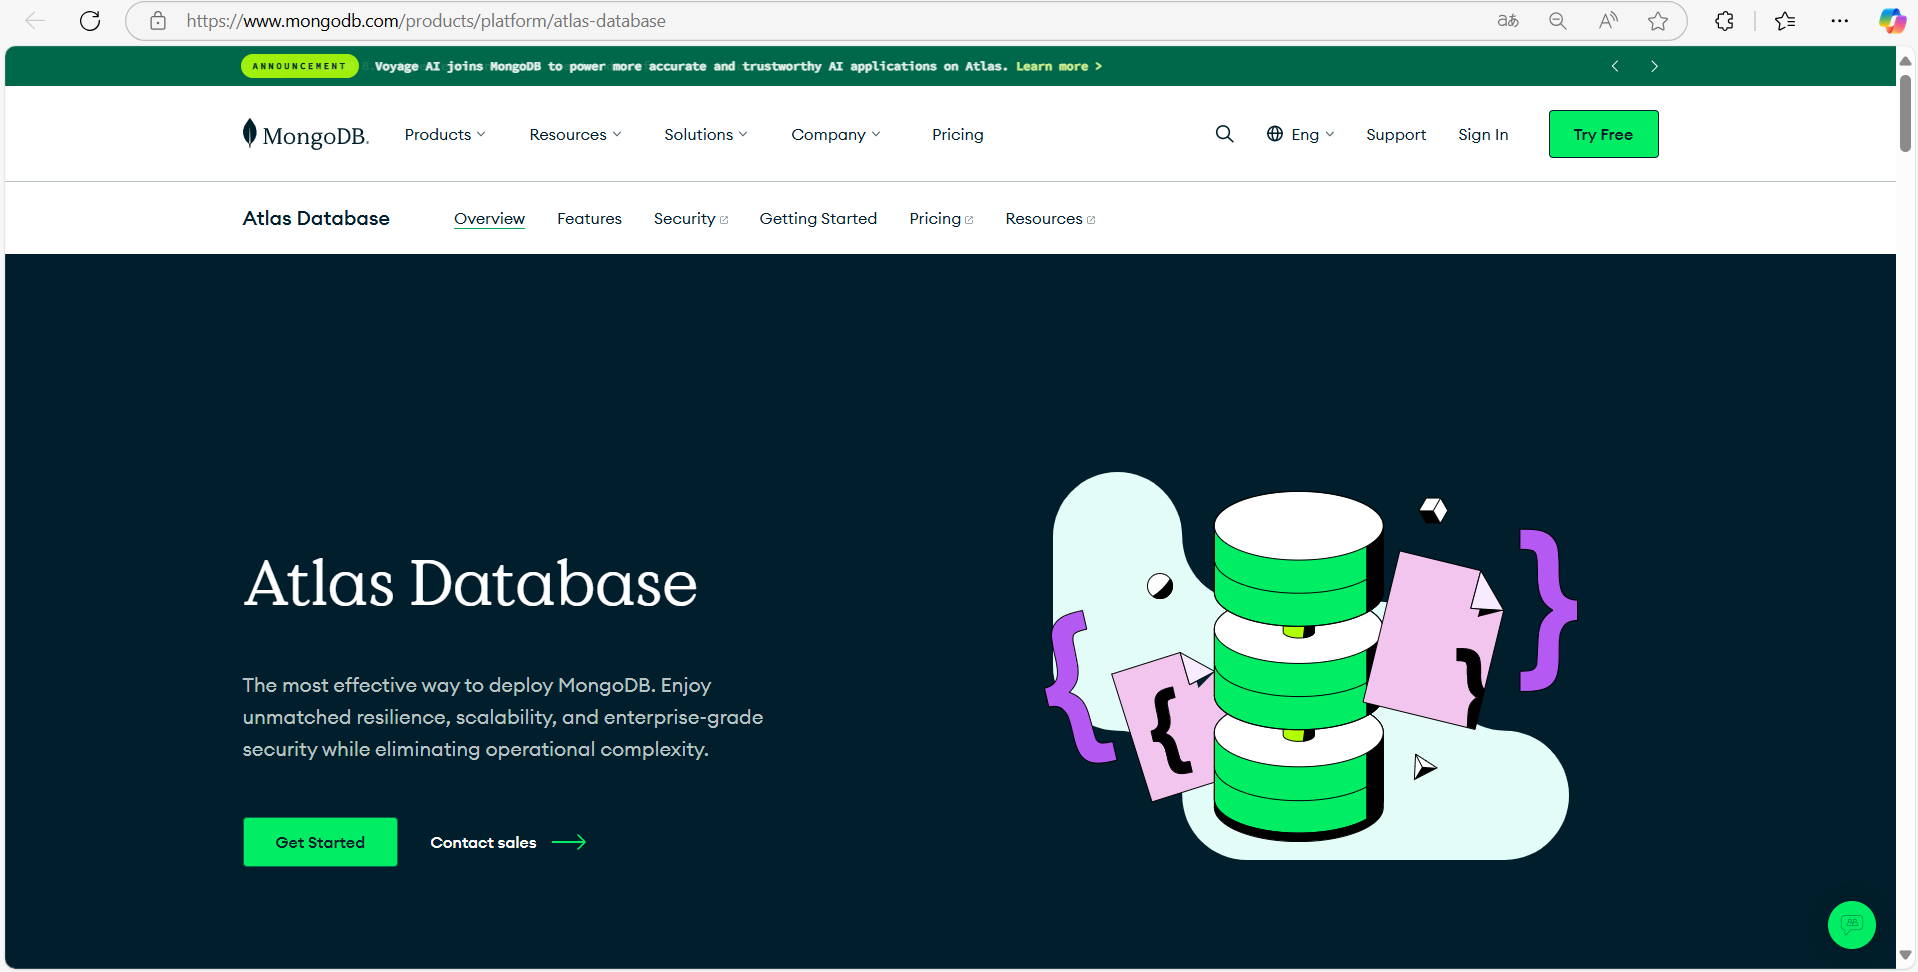
Task: Click the browser refresh icon
Action: pos(90,21)
